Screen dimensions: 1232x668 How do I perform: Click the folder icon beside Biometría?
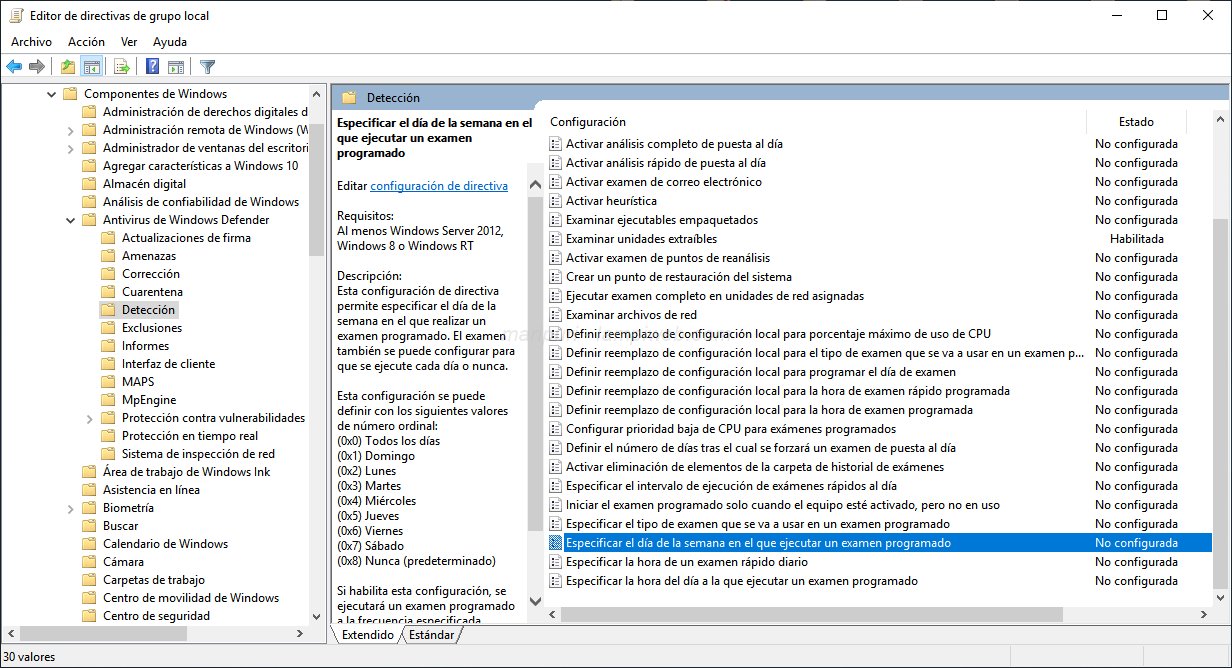89,508
